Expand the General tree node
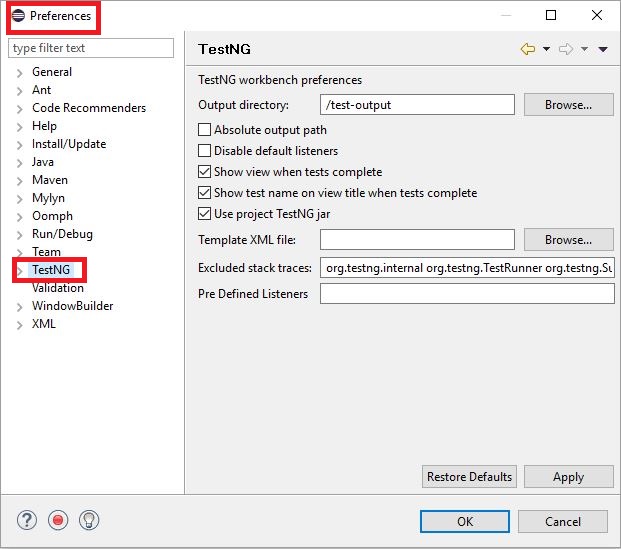 [20, 73]
